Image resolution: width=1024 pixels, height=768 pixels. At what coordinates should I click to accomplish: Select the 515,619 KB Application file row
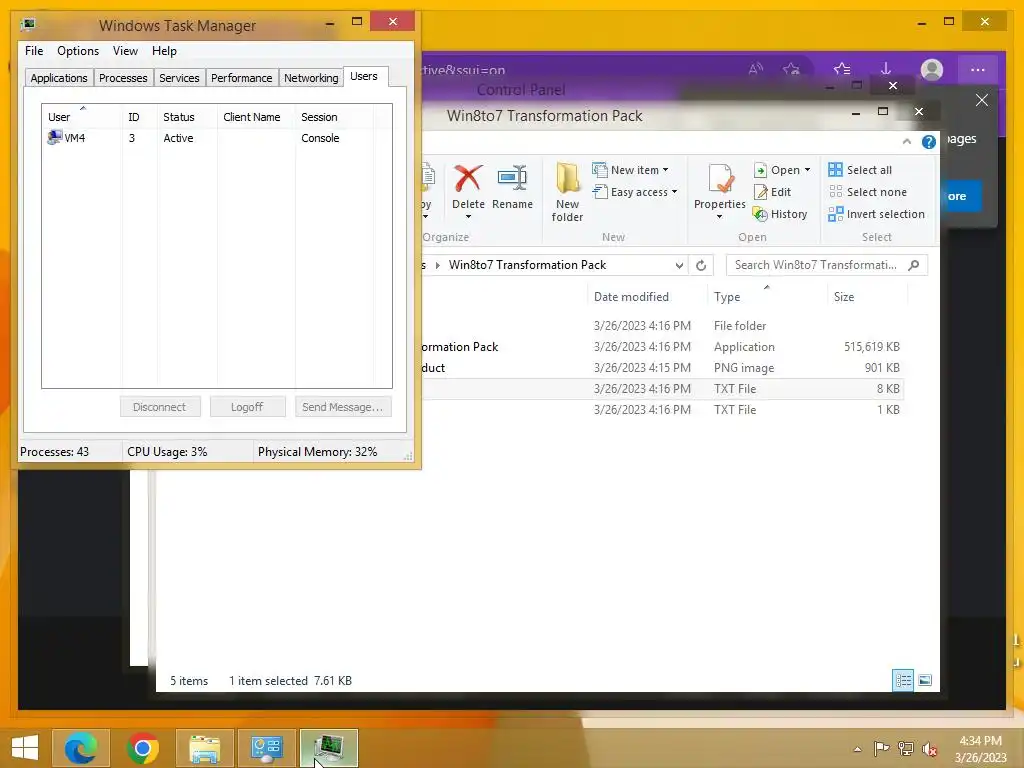point(661,347)
